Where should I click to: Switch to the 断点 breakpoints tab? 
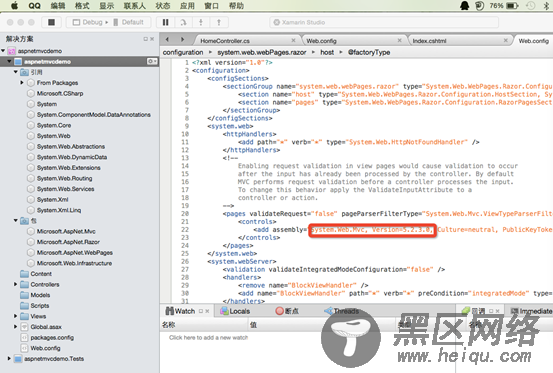coord(287,311)
